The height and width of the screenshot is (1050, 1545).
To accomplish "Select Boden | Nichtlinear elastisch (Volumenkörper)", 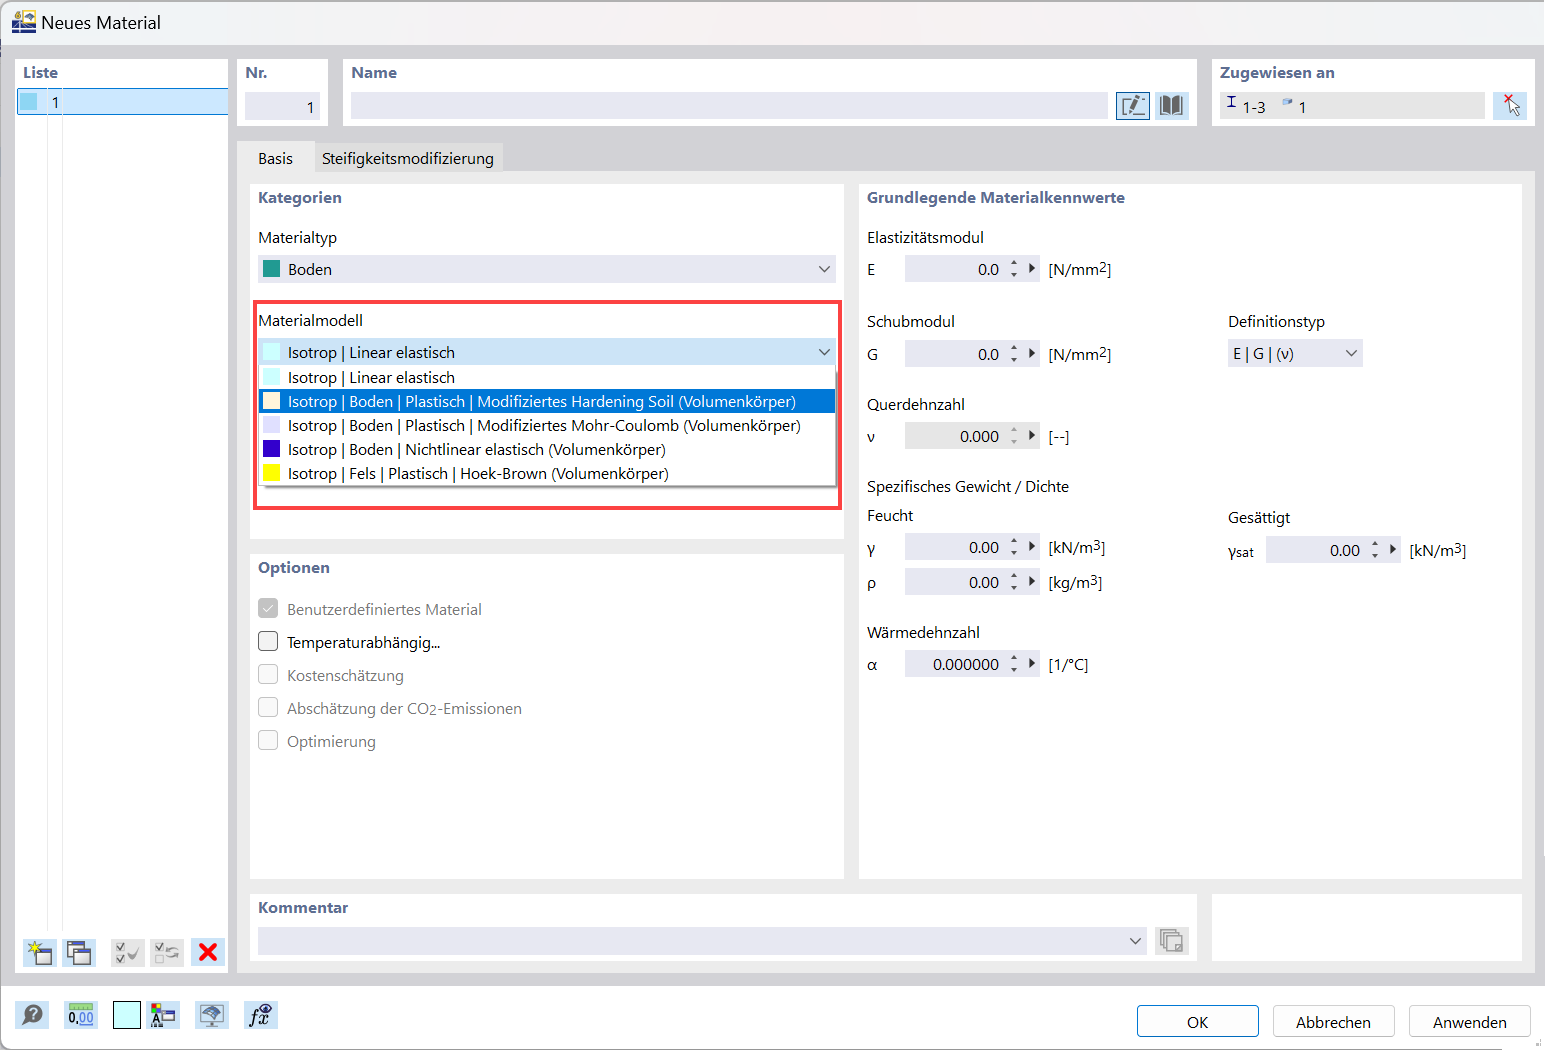I will (x=547, y=449).
